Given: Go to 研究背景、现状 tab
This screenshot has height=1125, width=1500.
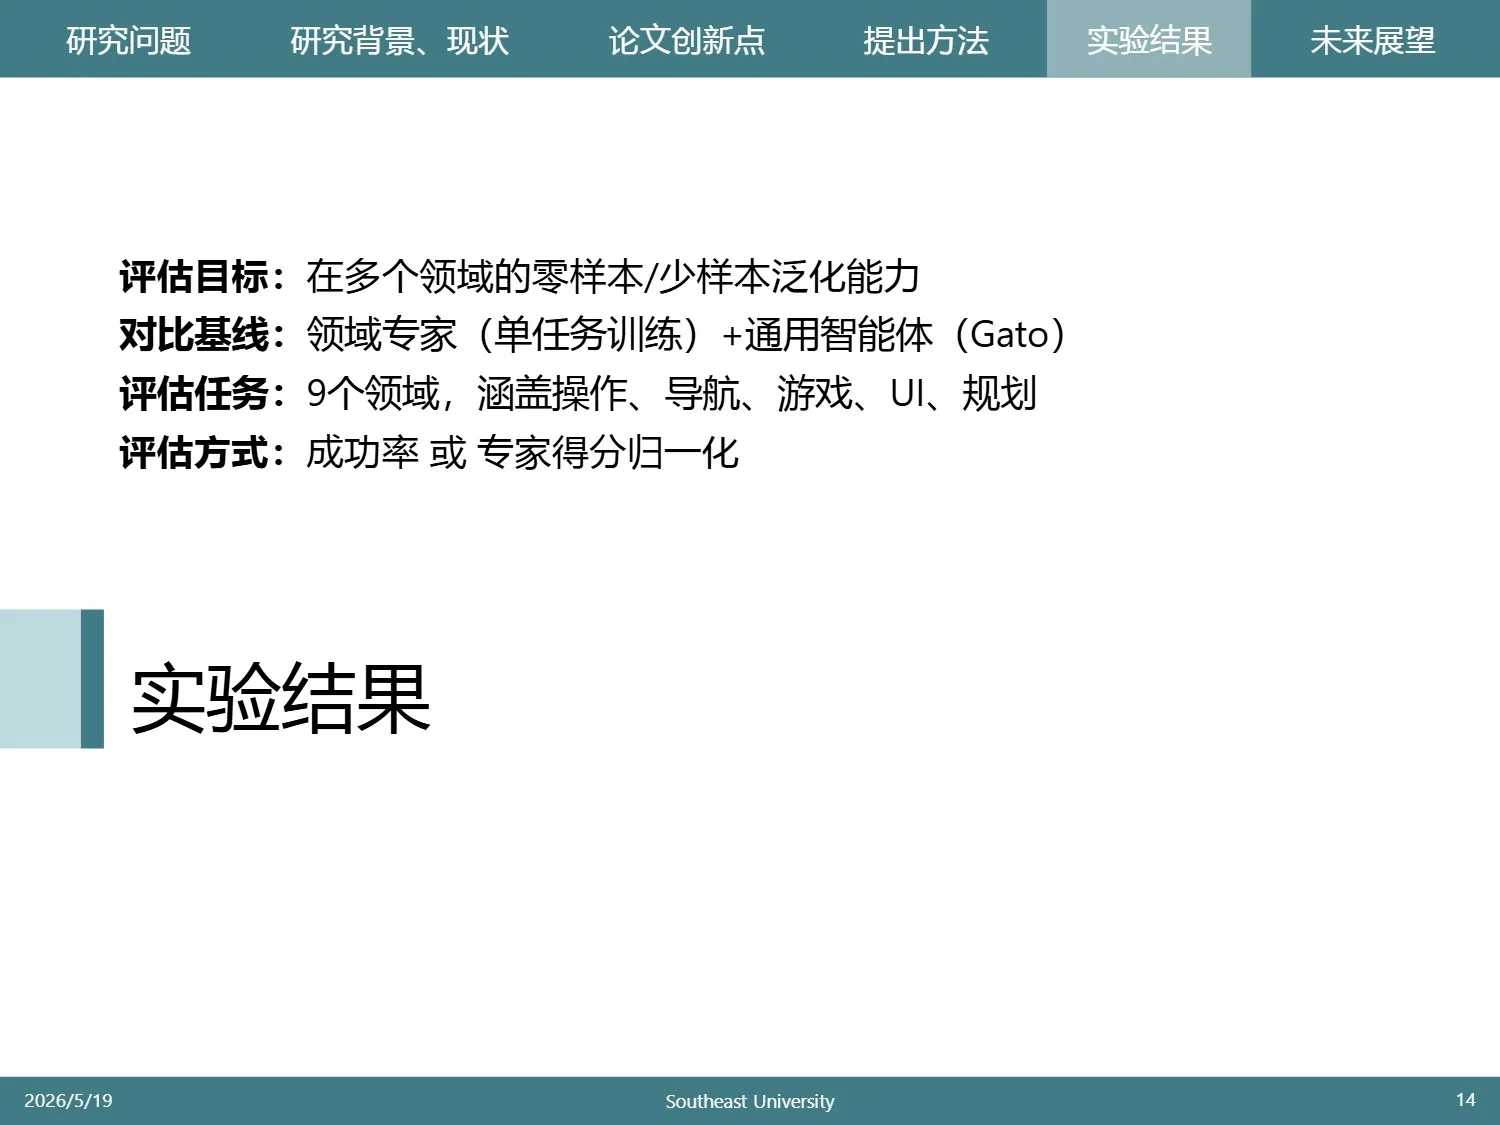Looking at the screenshot, I should click(x=400, y=40).
